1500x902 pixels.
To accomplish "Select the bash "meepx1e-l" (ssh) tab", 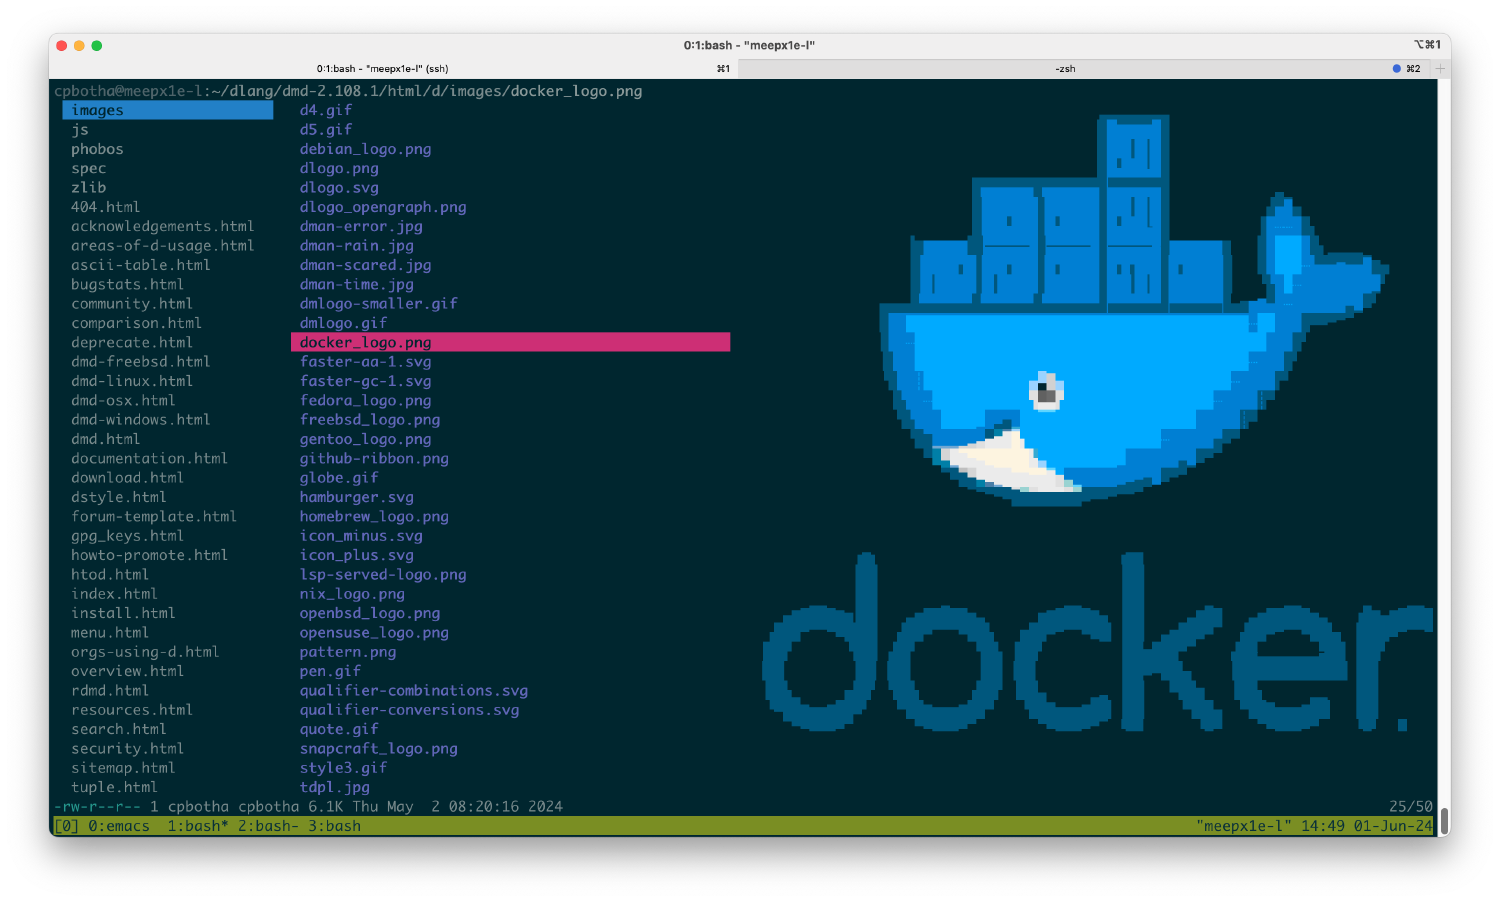I will click(383, 69).
